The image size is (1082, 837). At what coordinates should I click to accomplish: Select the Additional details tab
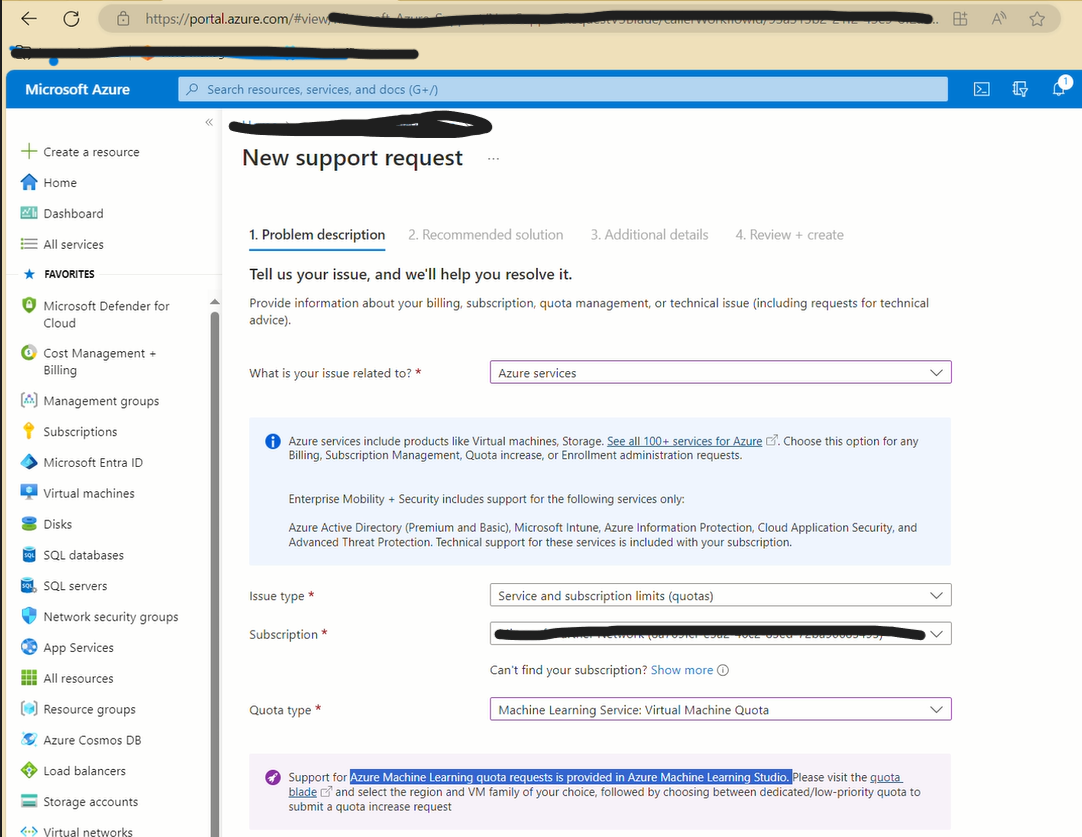tap(649, 235)
